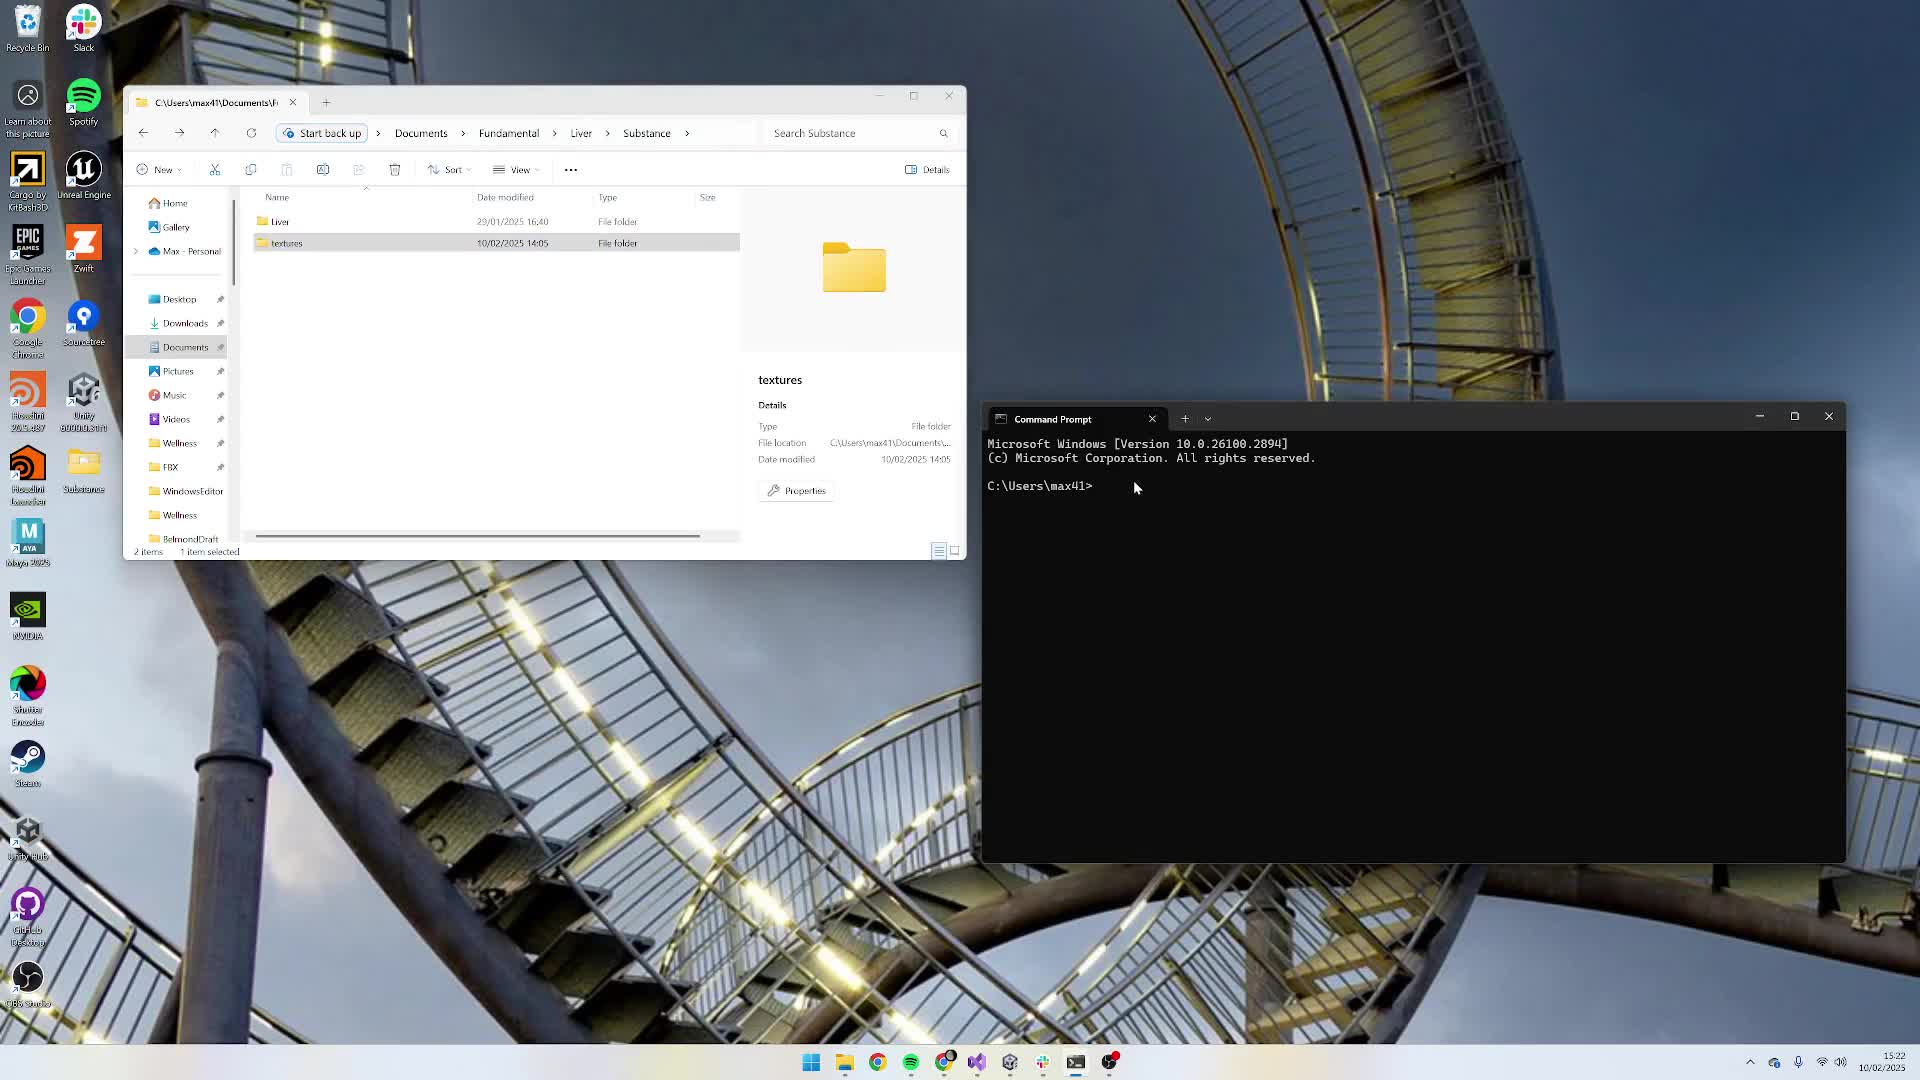Add a new Command Prompt tab
This screenshot has height=1080, width=1920.
[x=1185, y=419]
